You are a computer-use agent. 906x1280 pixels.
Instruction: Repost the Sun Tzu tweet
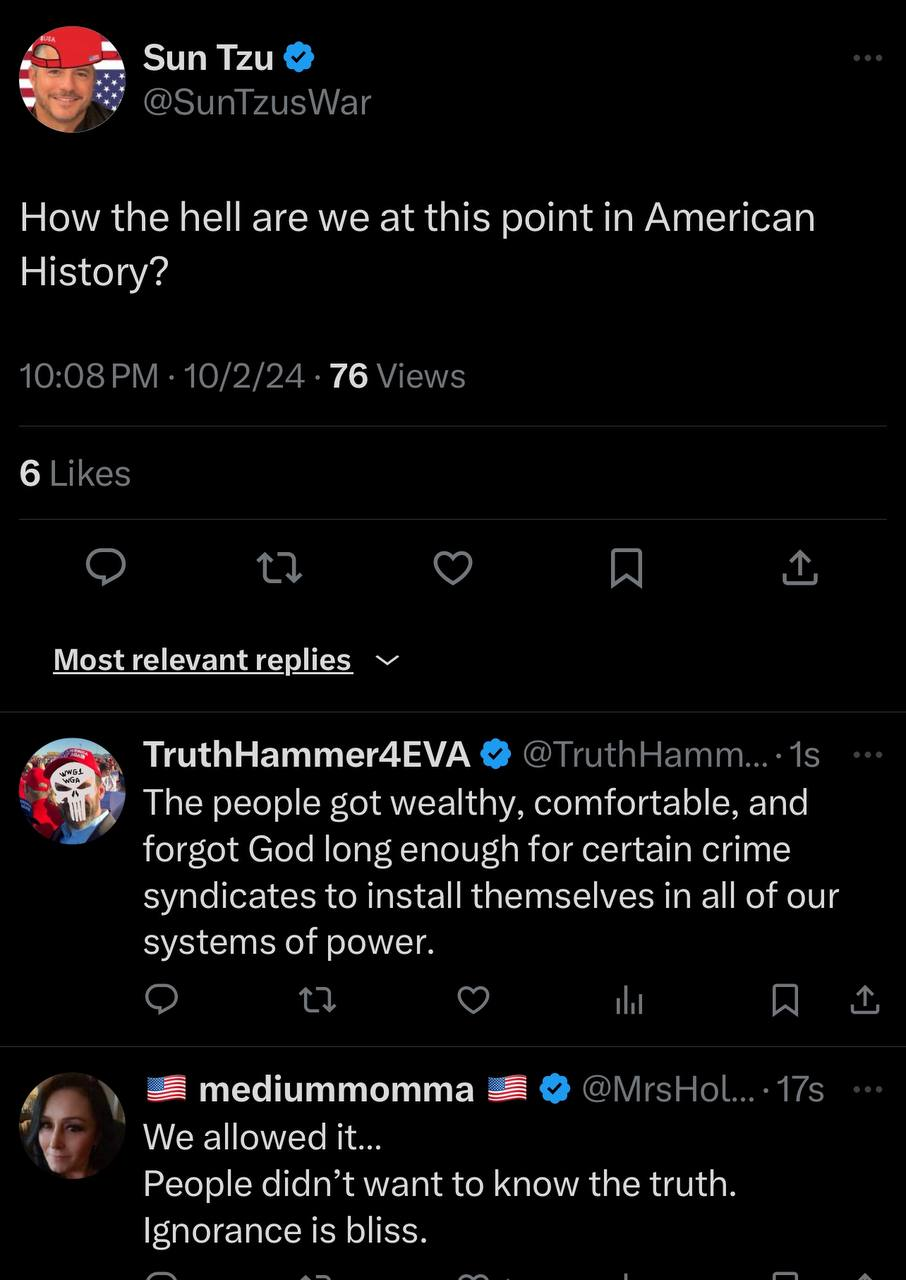point(279,569)
